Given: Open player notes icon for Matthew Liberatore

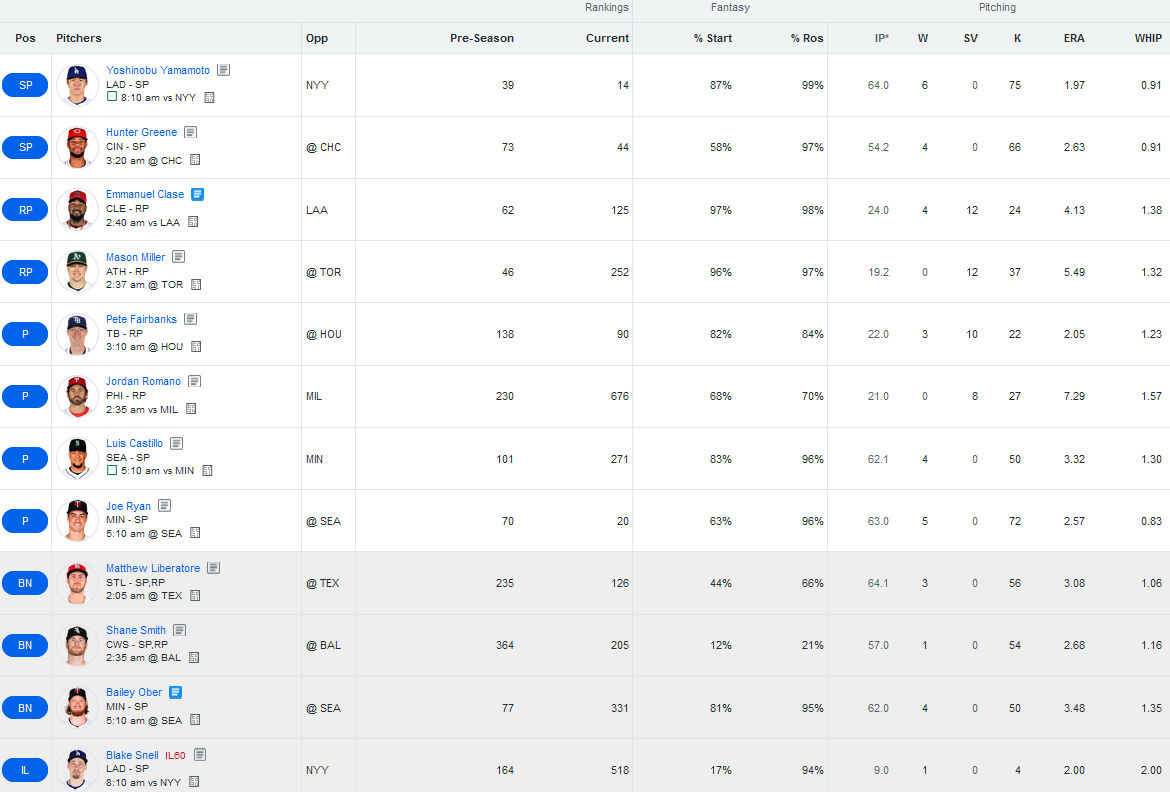Looking at the screenshot, I should [213, 568].
